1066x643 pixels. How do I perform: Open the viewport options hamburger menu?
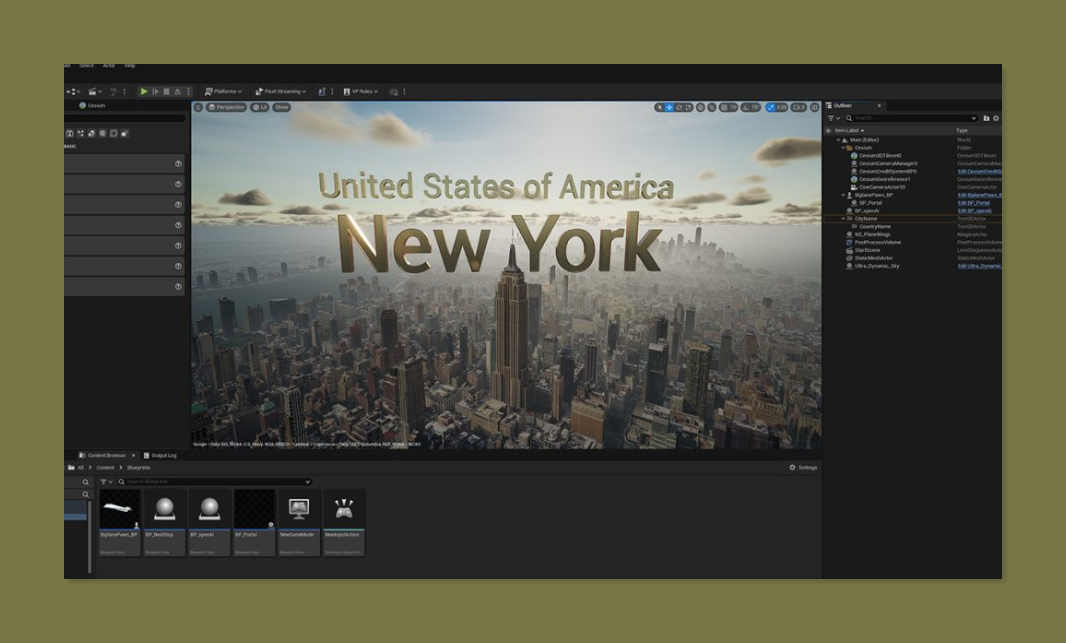pyautogui.click(x=198, y=107)
